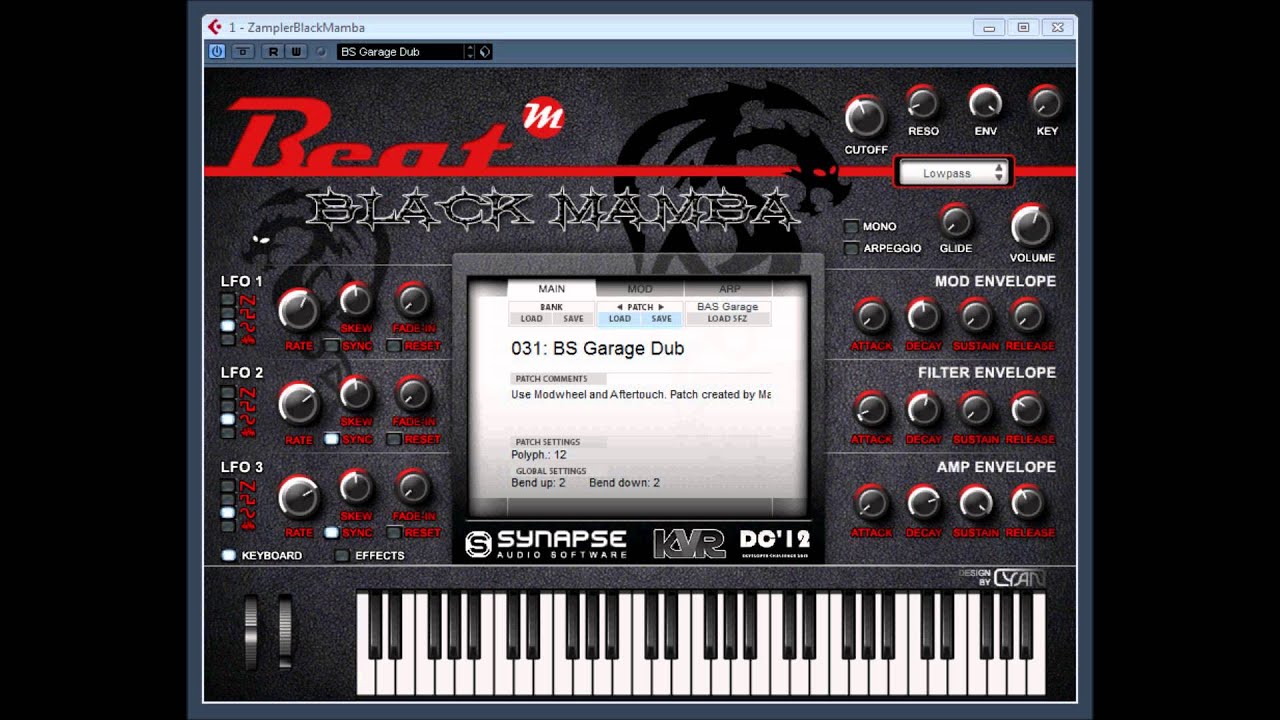The height and width of the screenshot is (720, 1280).
Task: Open the Lowpass filter type dropdown
Action: 953,173
